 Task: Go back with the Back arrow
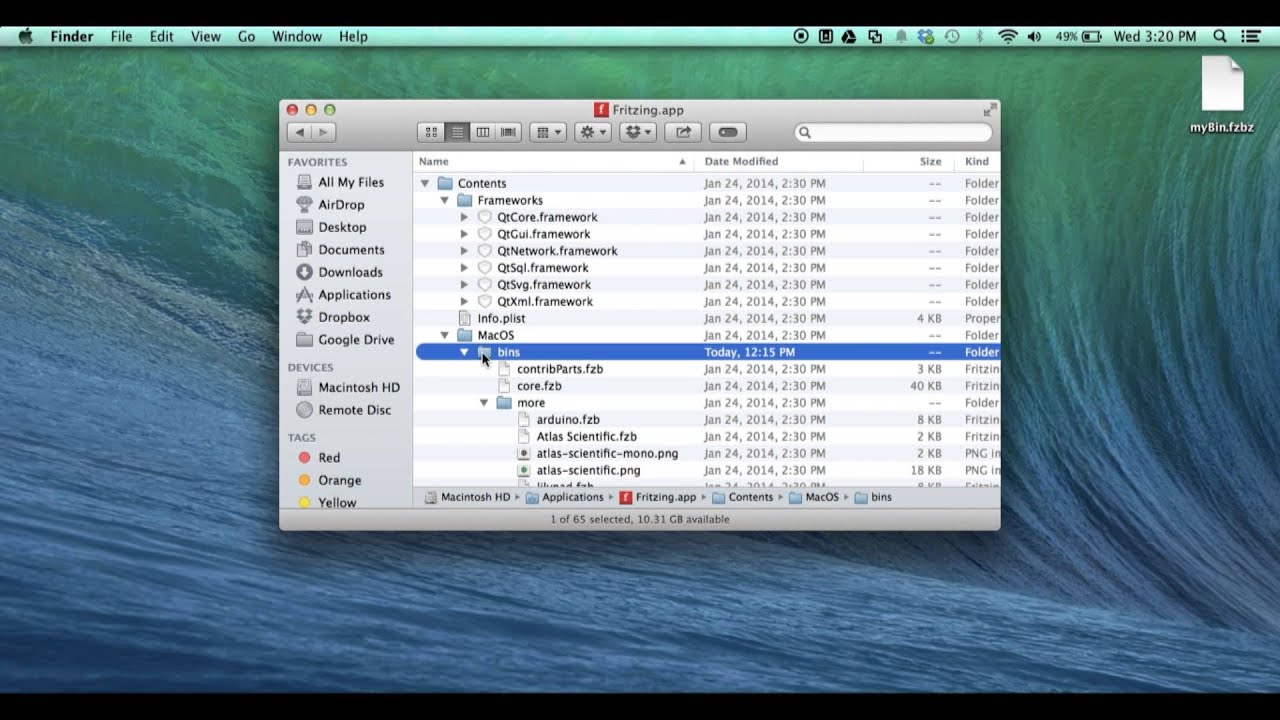click(299, 132)
